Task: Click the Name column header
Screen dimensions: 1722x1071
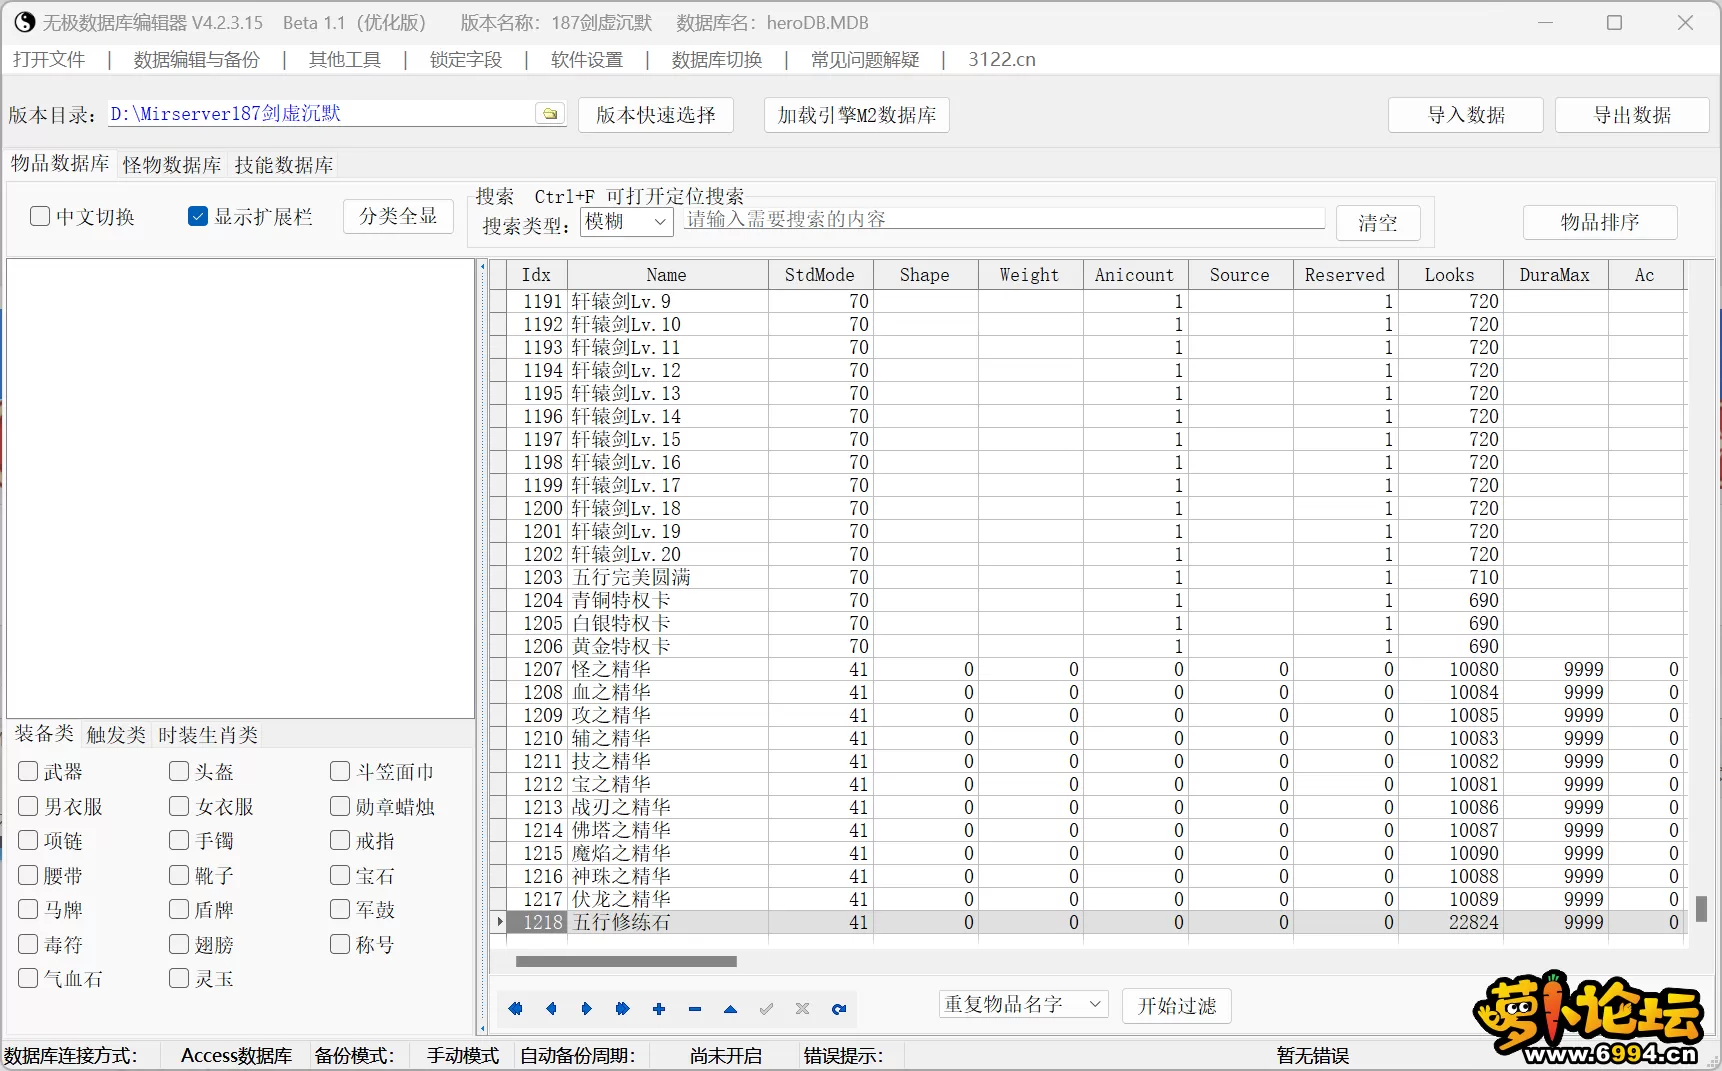Action: 667,275
